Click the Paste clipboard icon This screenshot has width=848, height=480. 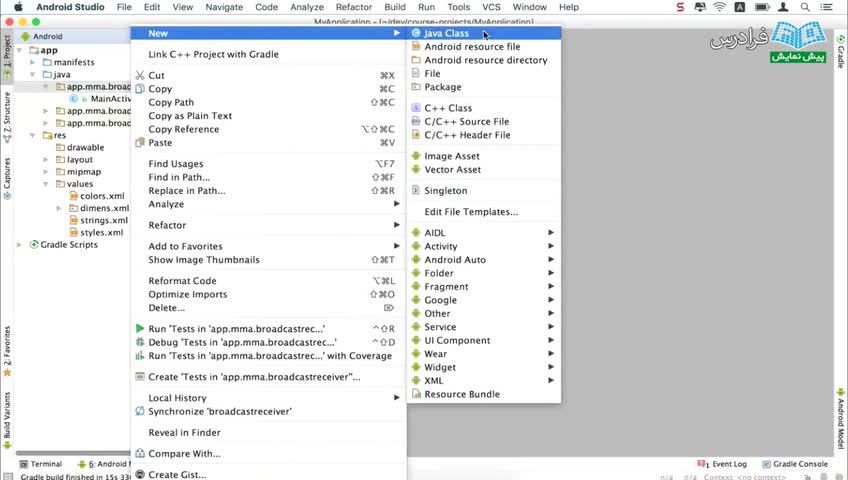[x=140, y=143]
